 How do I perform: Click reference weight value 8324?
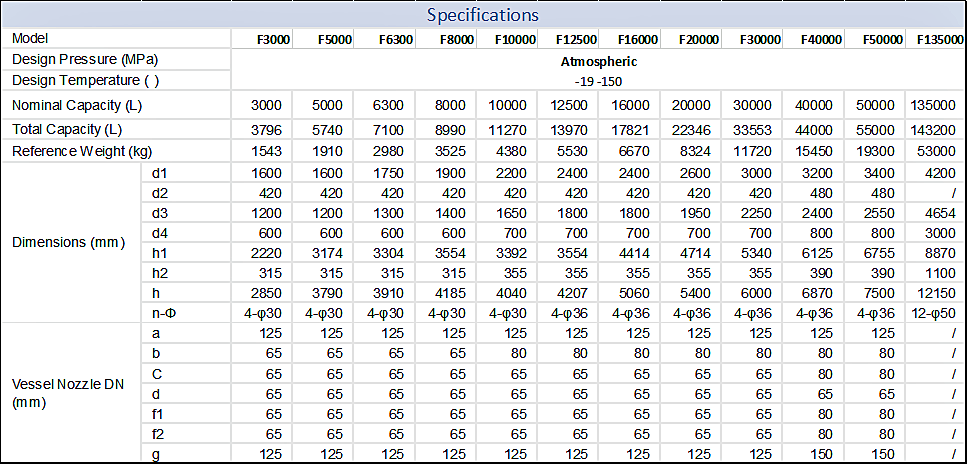coord(695,151)
